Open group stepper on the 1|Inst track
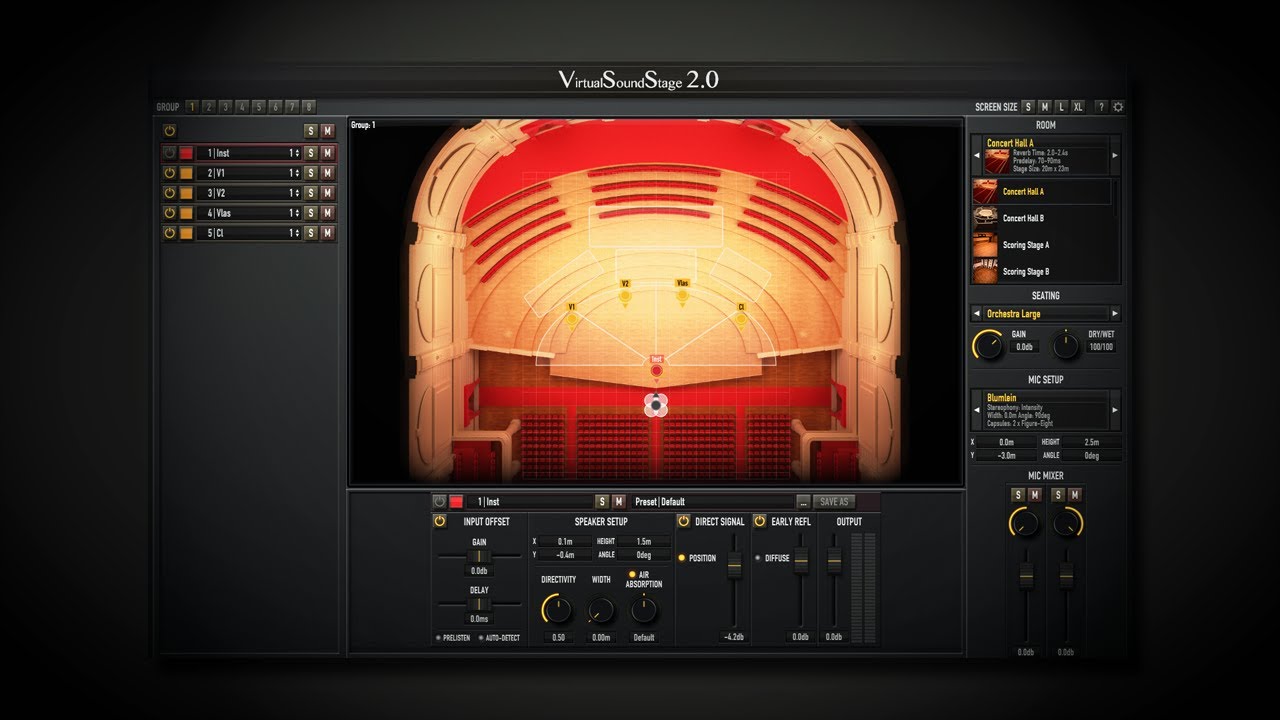This screenshot has width=1280, height=720. pyautogui.click(x=296, y=153)
